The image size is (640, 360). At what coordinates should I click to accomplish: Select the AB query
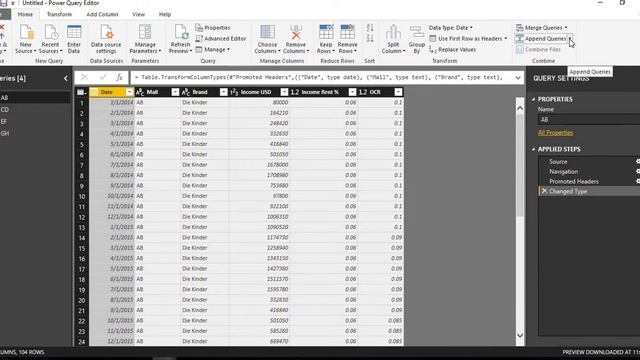click(35, 98)
